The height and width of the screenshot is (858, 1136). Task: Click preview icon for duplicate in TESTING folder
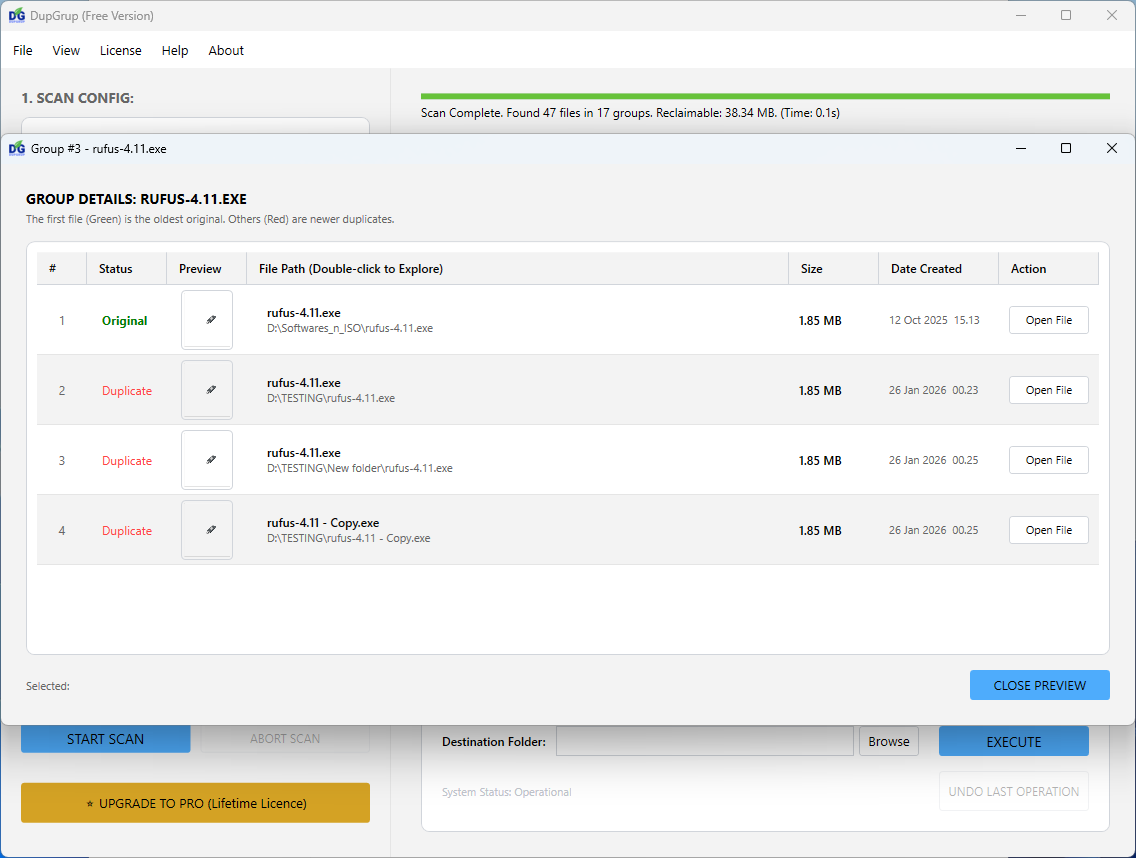click(206, 389)
